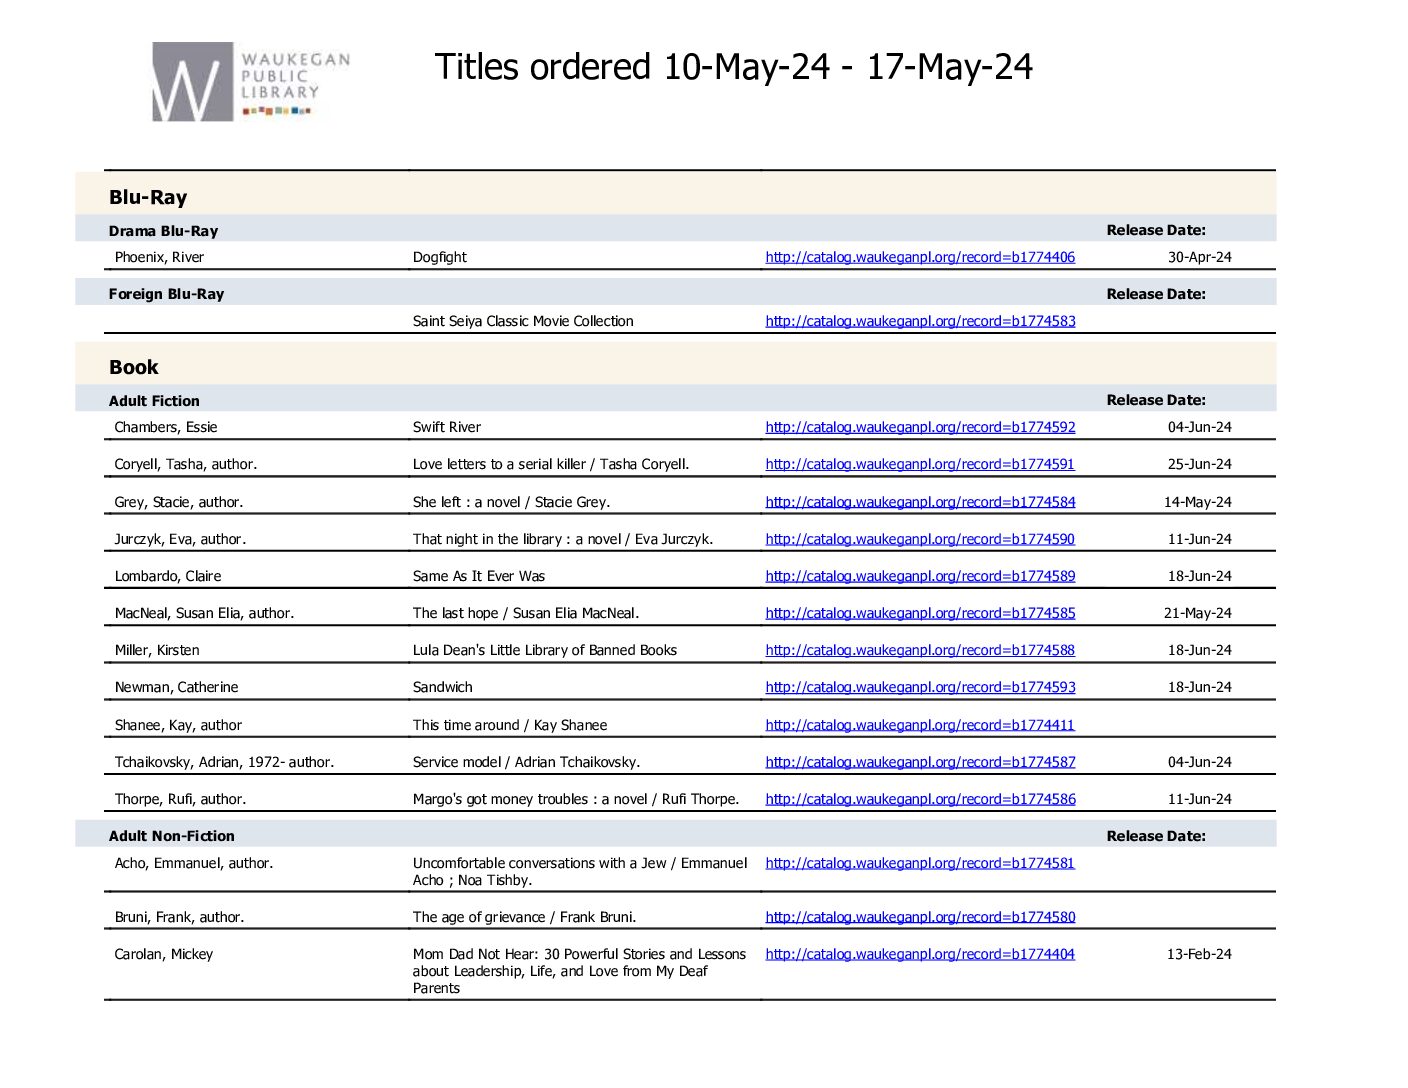Viewport: 1408px width, 1088px height.
Task: Select author 'Tchaikovsky, Adrian, 1972- author.'
Action: [224, 762]
